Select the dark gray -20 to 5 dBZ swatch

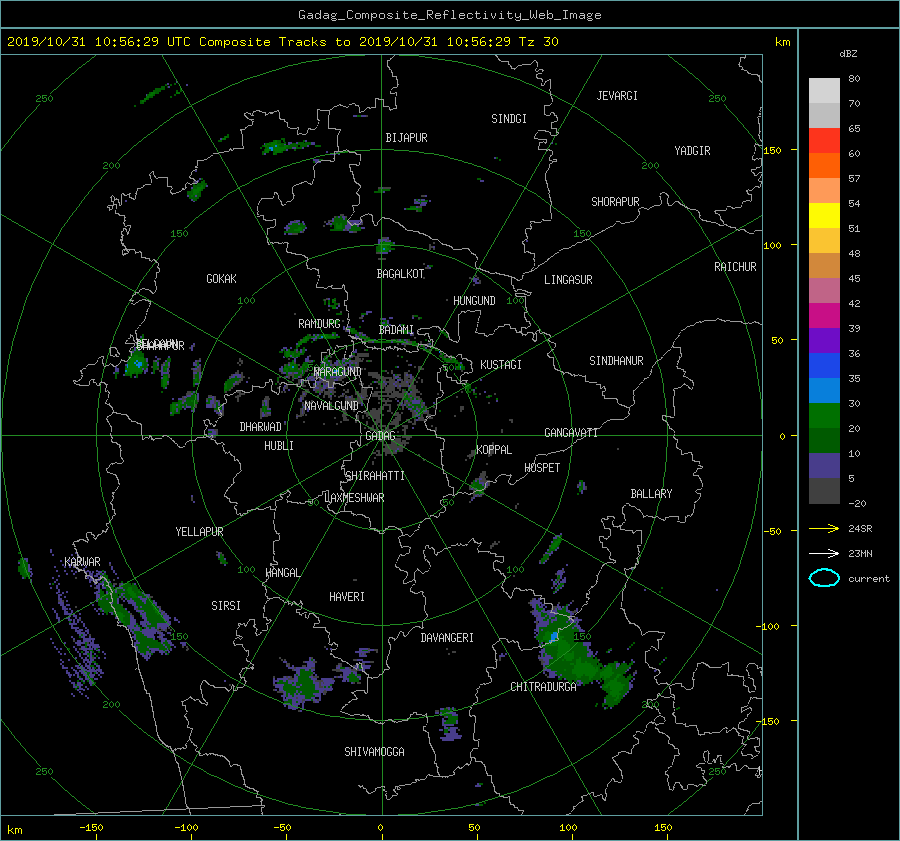pyautogui.click(x=824, y=491)
